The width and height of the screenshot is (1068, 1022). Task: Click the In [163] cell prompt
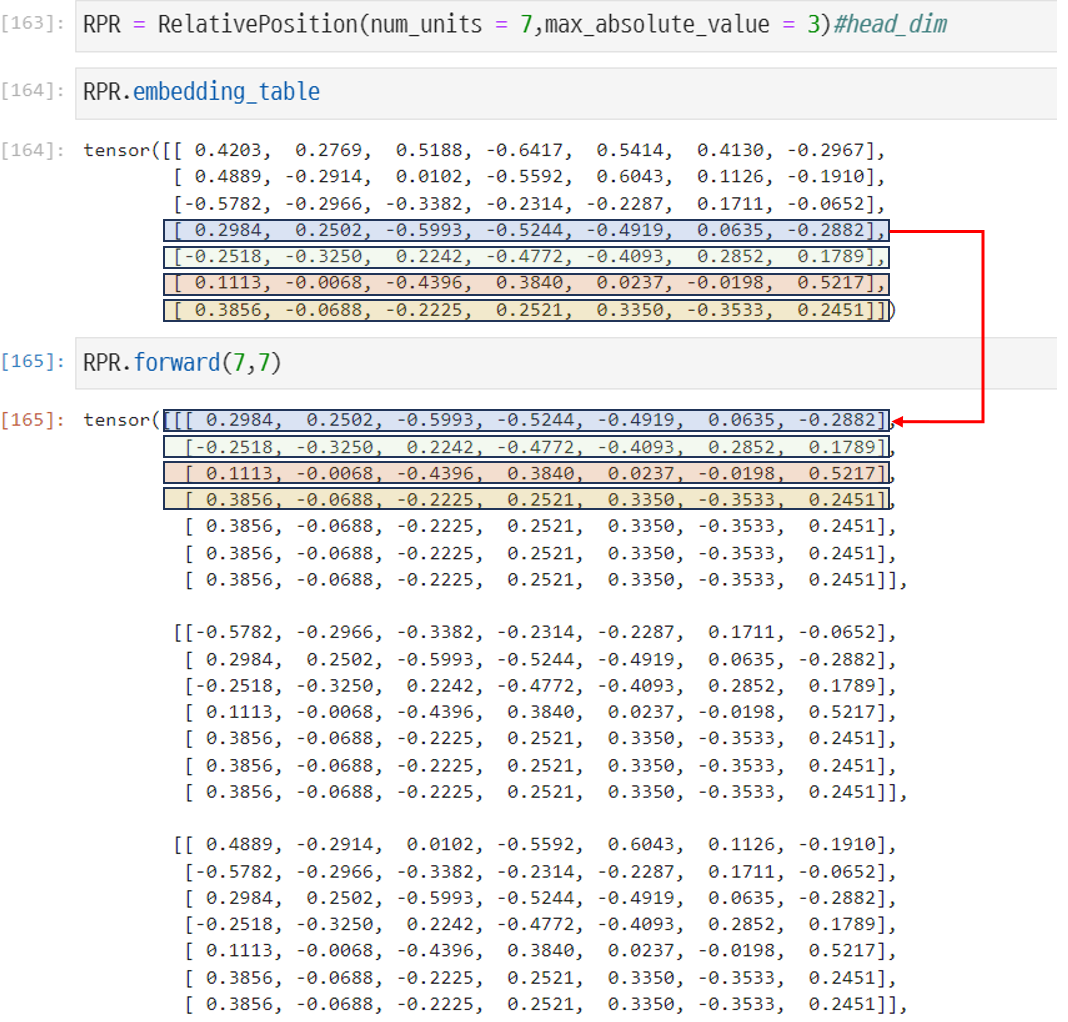coord(33,22)
